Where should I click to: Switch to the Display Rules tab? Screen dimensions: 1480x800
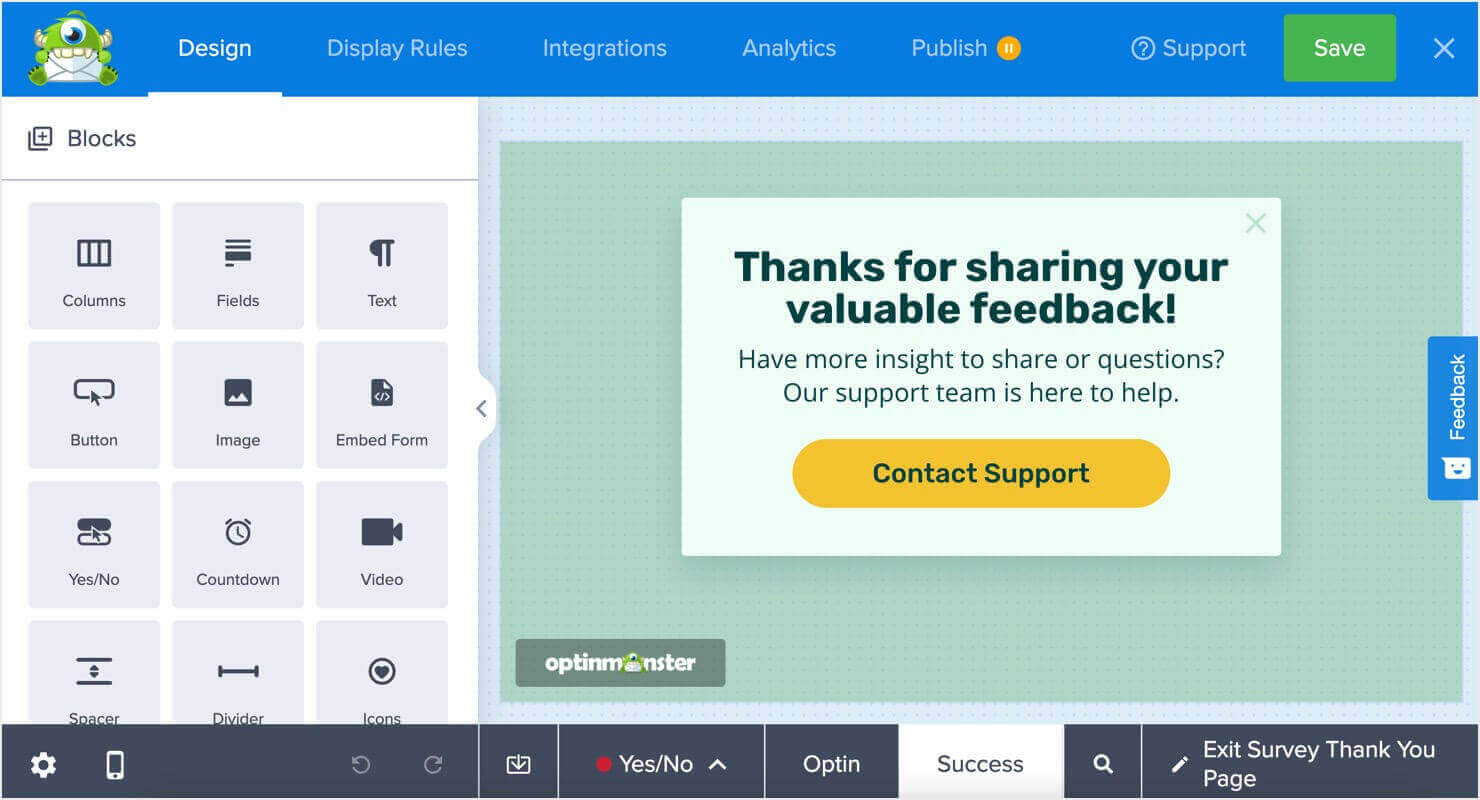(396, 47)
